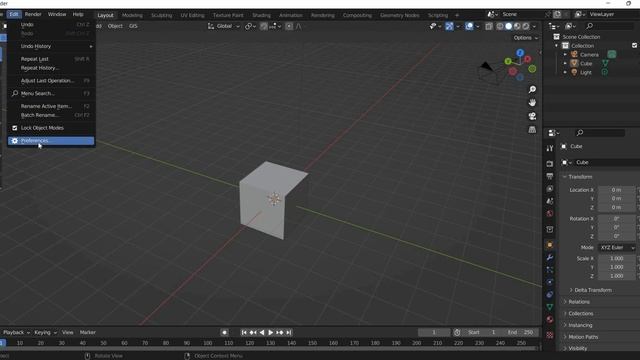Toggle X-ray mode icon

[x=489, y=26]
